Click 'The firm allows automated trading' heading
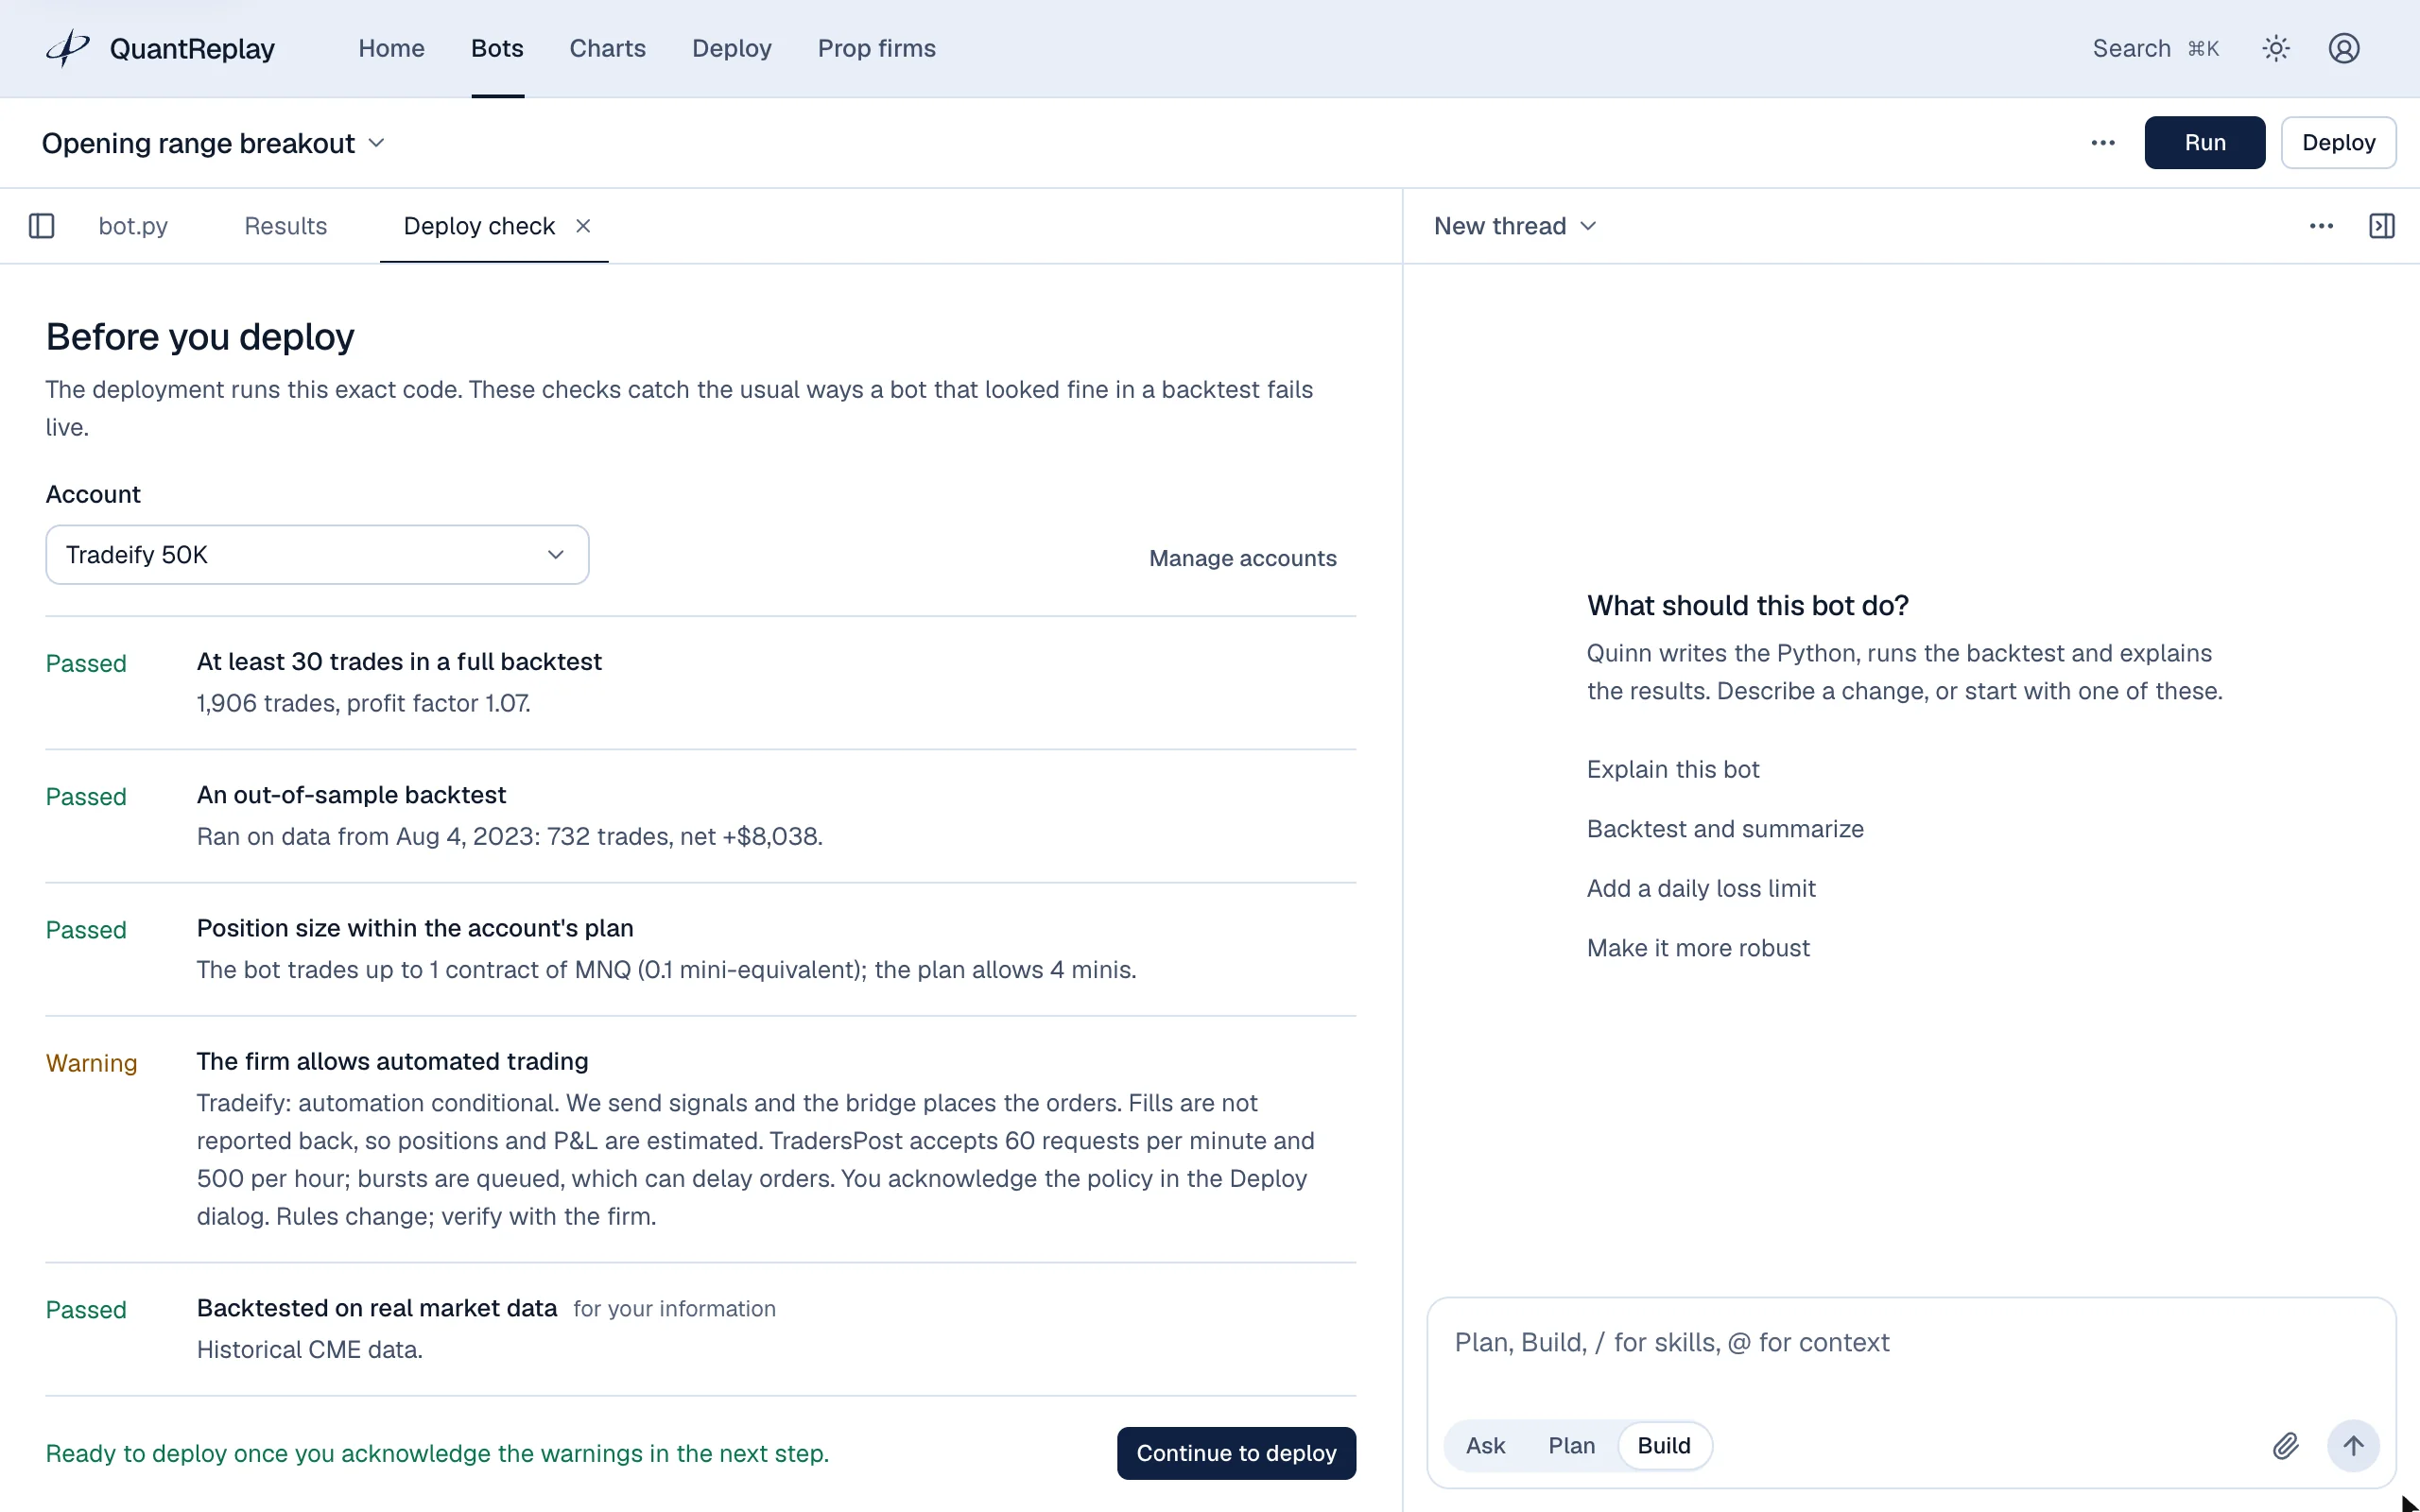Image resolution: width=2420 pixels, height=1512 pixels. tap(392, 1061)
